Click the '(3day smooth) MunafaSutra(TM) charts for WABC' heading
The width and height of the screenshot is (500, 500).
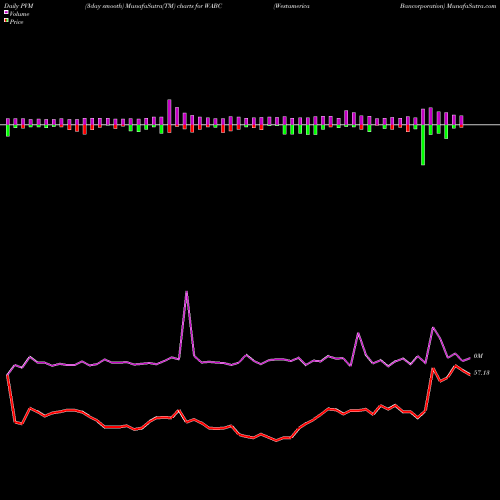(153, 6)
